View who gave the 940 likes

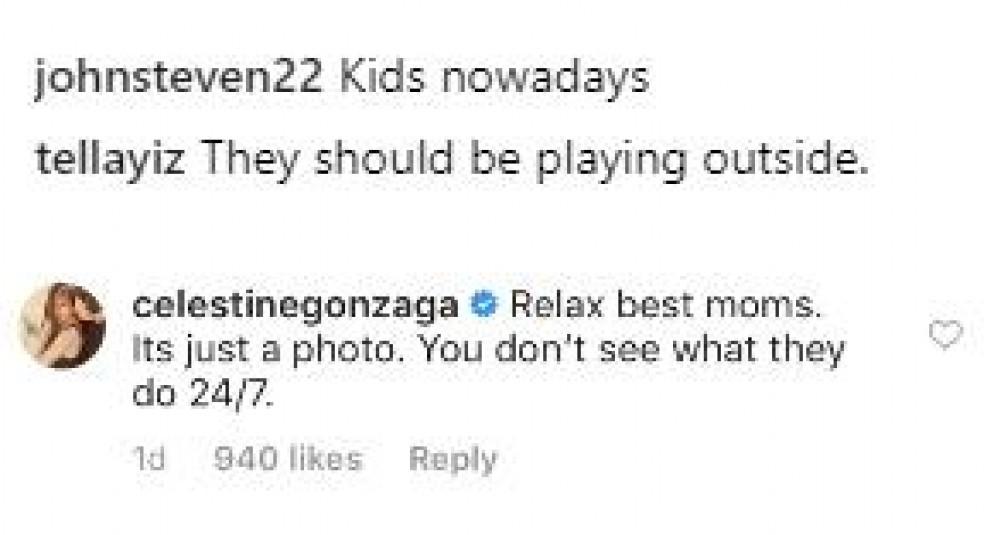(x=288, y=459)
